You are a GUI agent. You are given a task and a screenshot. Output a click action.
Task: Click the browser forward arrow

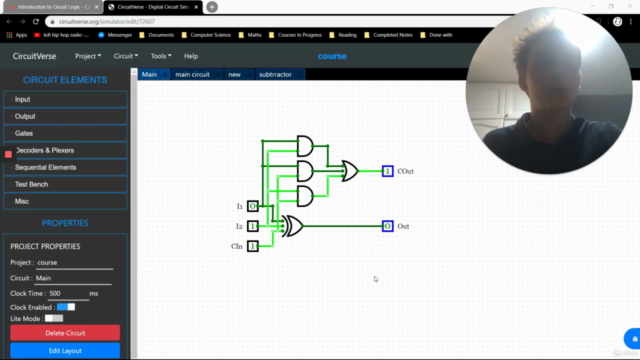22,22
